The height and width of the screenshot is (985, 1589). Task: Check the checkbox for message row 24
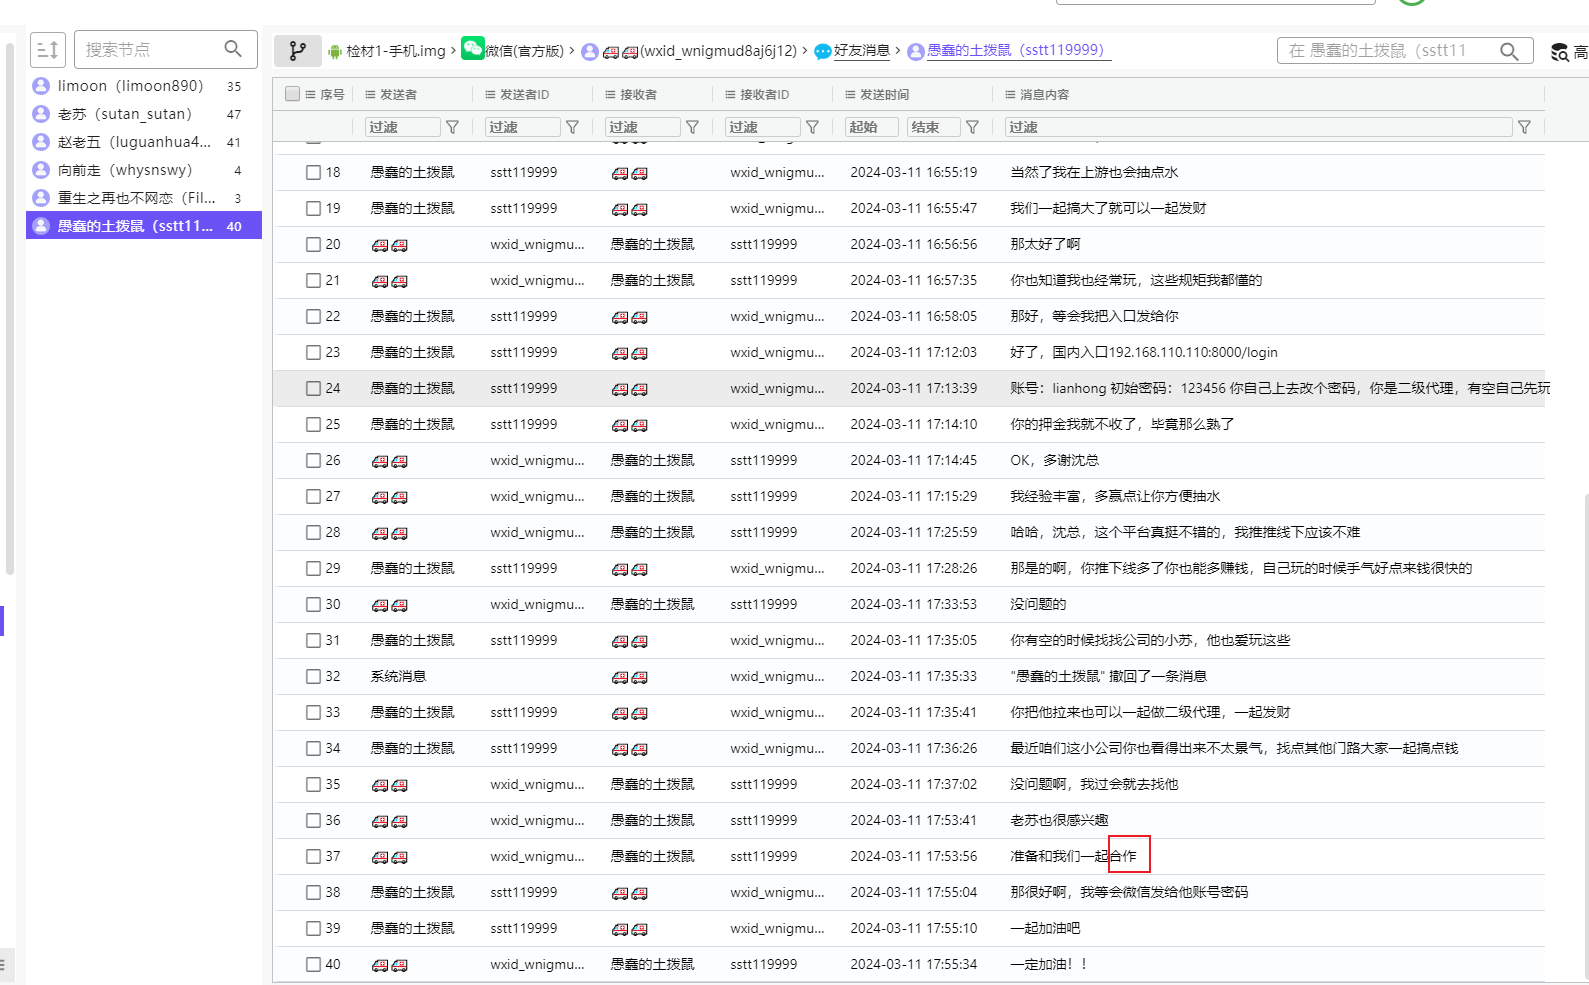click(314, 389)
